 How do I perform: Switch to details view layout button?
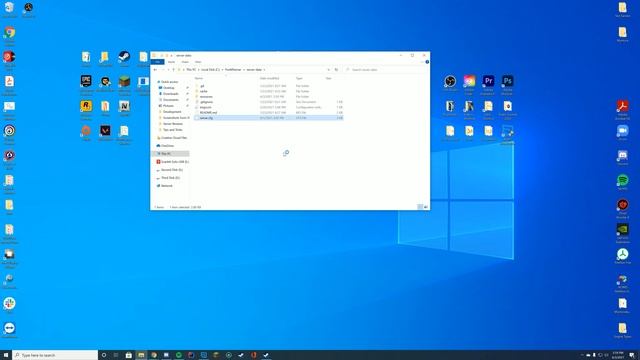coord(420,207)
